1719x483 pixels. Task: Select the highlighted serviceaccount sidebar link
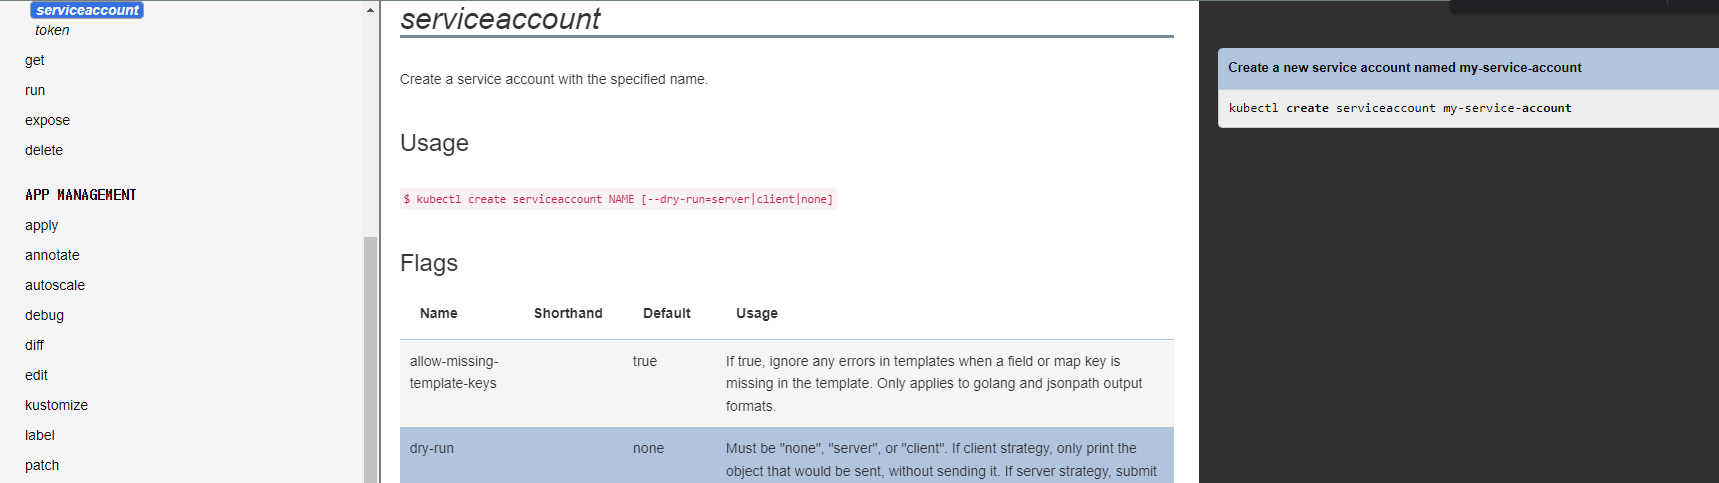[88, 10]
